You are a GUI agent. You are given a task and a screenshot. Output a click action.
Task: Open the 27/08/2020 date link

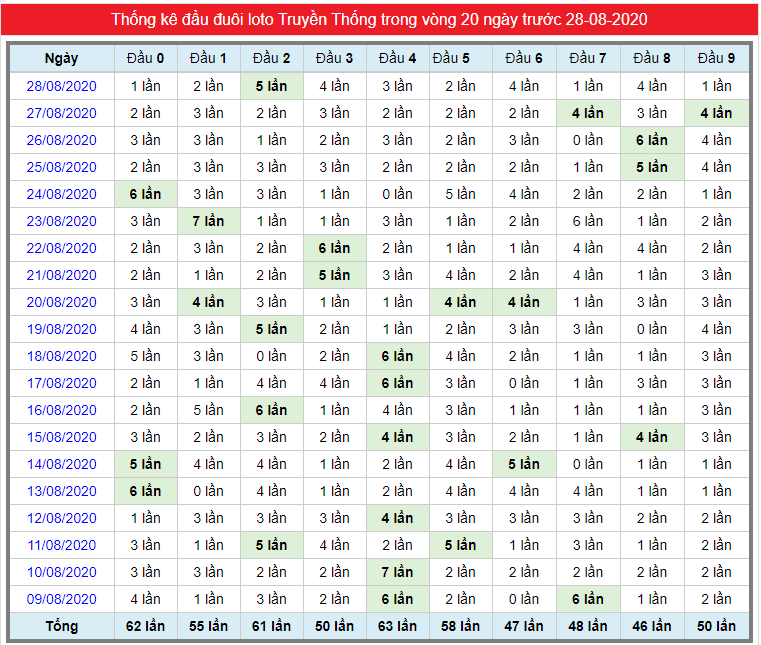tap(62, 113)
